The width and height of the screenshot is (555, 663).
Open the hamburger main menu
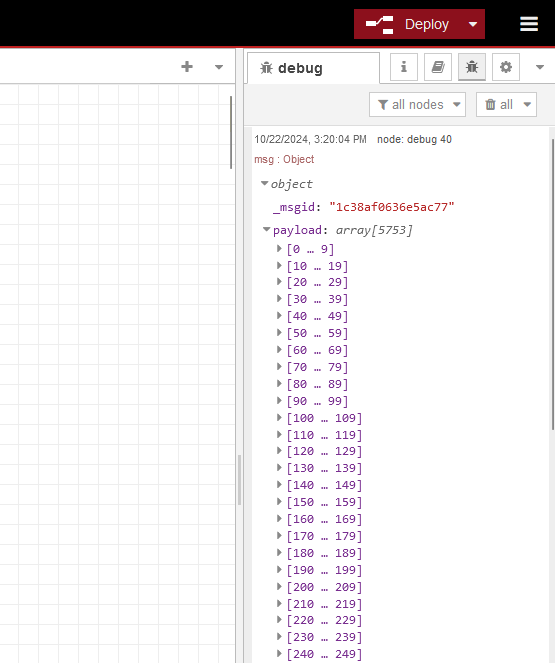pos(529,24)
